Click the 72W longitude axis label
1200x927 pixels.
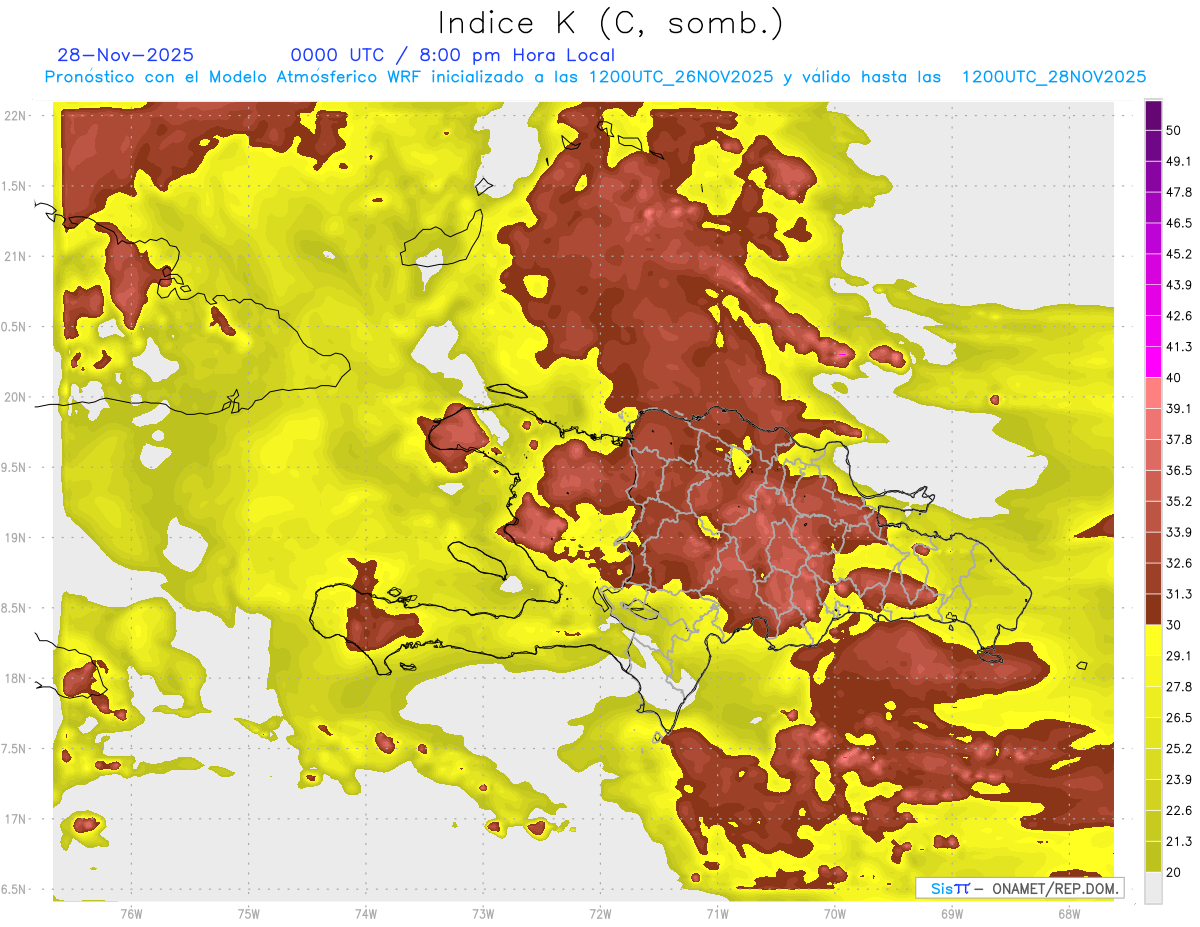(x=601, y=913)
